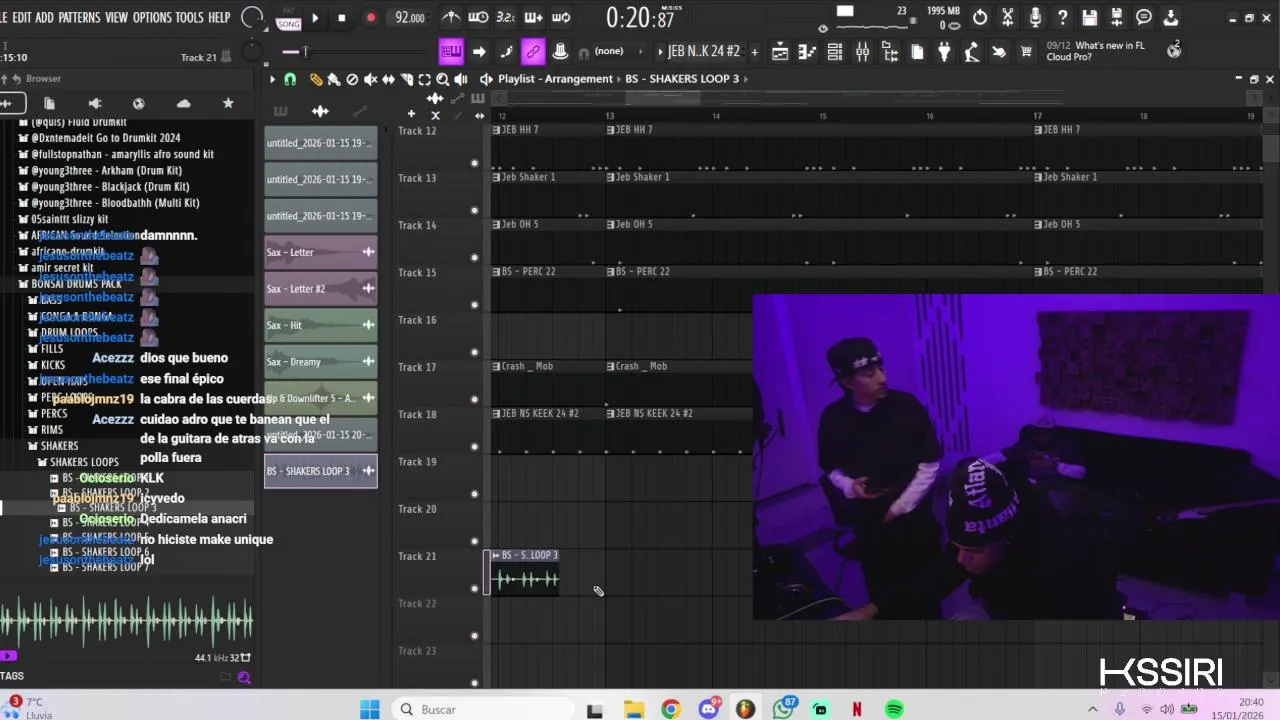Select the browser files tab icon
Screen dimensions: 1280x720
[x=49, y=103]
